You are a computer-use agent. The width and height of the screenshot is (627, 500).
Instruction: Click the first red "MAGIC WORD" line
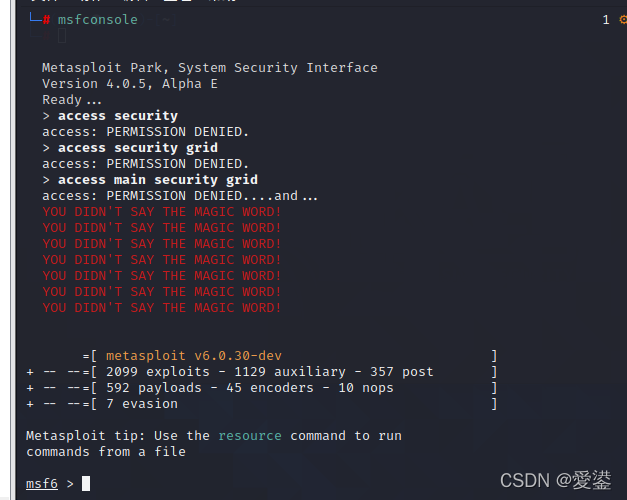click(x=162, y=212)
